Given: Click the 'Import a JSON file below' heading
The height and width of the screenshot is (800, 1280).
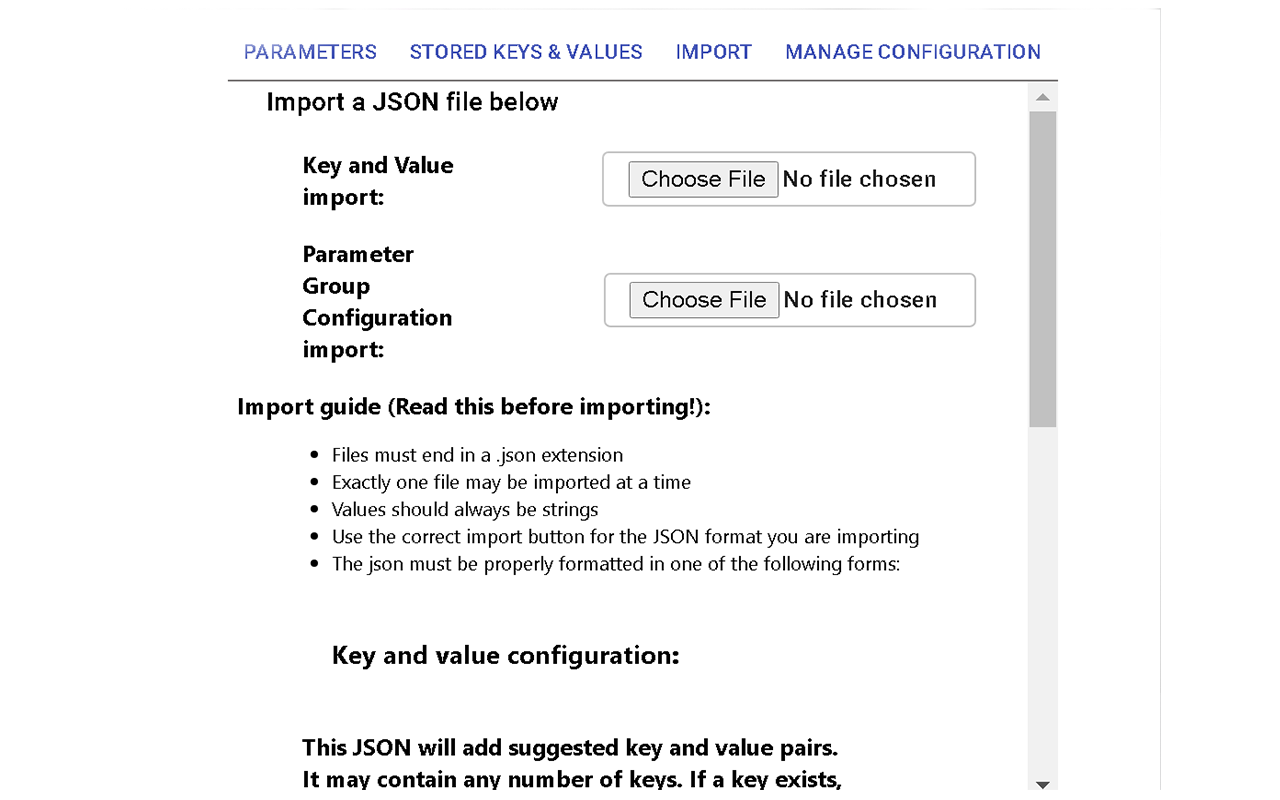Looking at the screenshot, I should [411, 101].
